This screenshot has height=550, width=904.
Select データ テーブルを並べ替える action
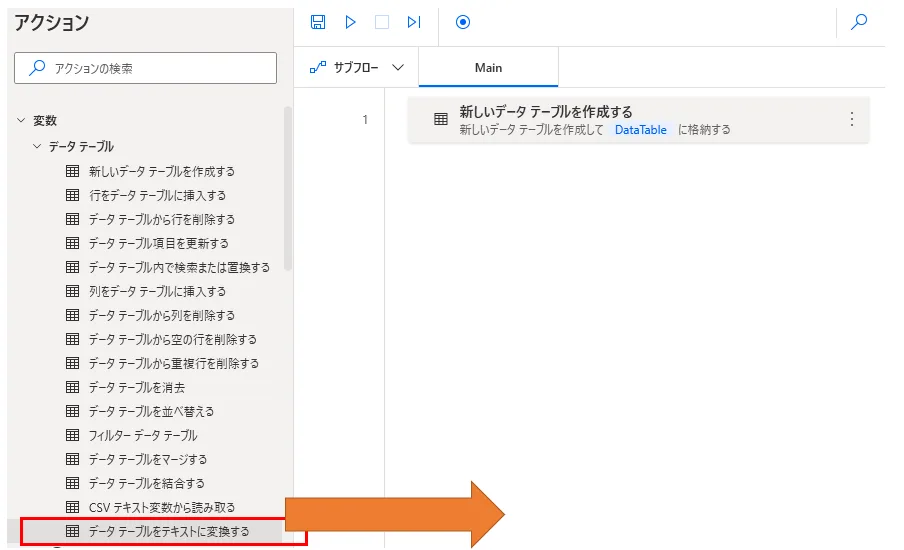(x=151, y=411)
